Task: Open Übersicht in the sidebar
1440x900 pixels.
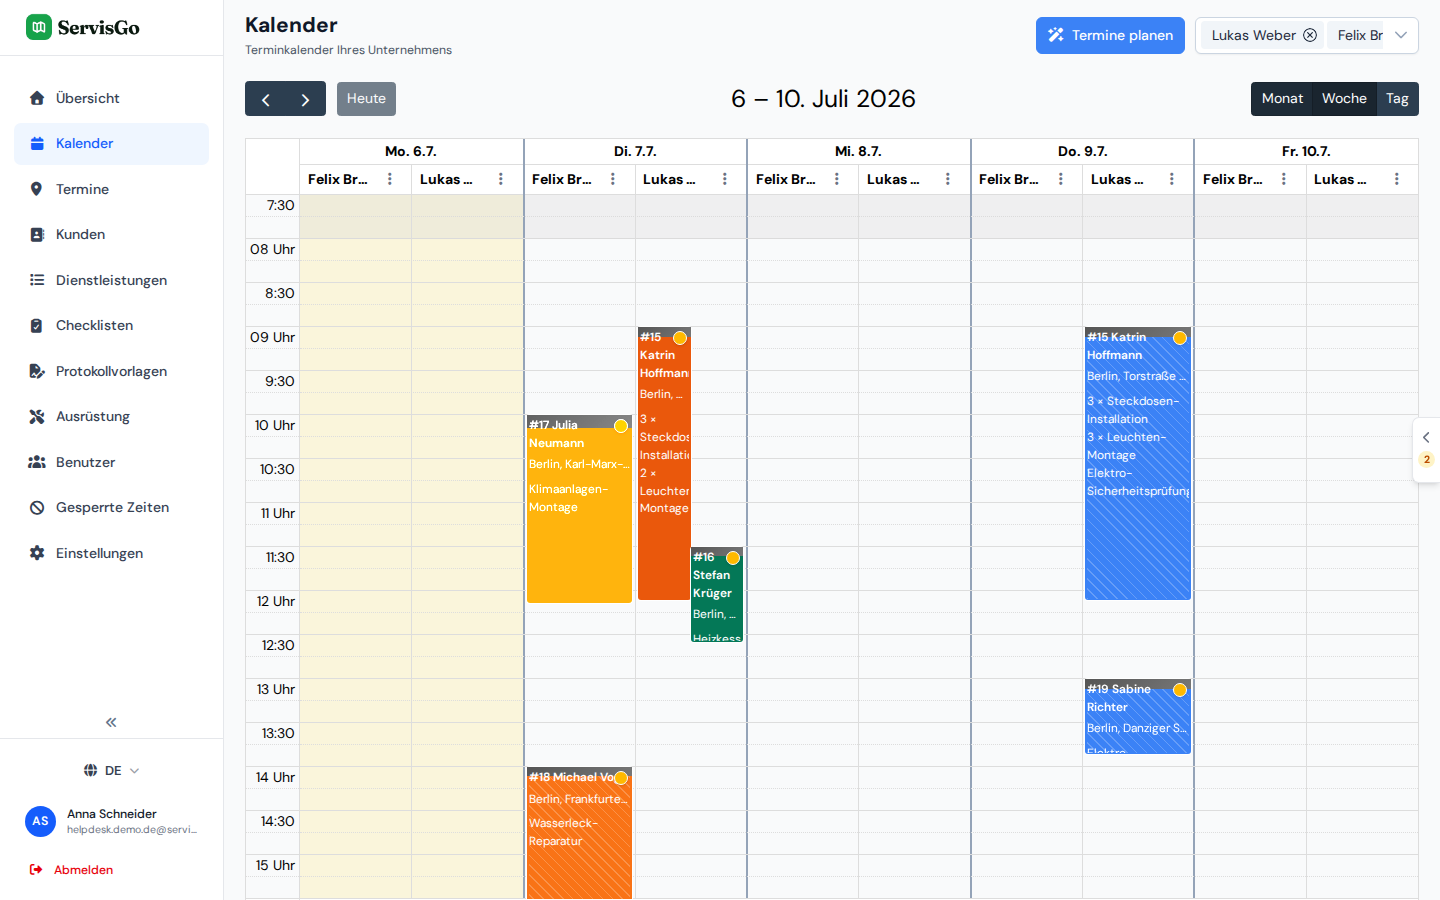Action: click(111, 98)
